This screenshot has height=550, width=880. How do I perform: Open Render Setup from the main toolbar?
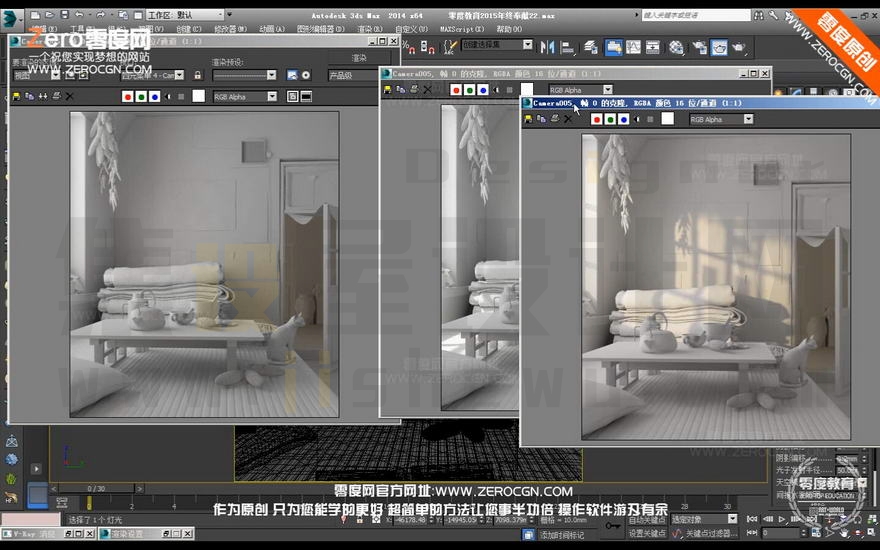700,47
